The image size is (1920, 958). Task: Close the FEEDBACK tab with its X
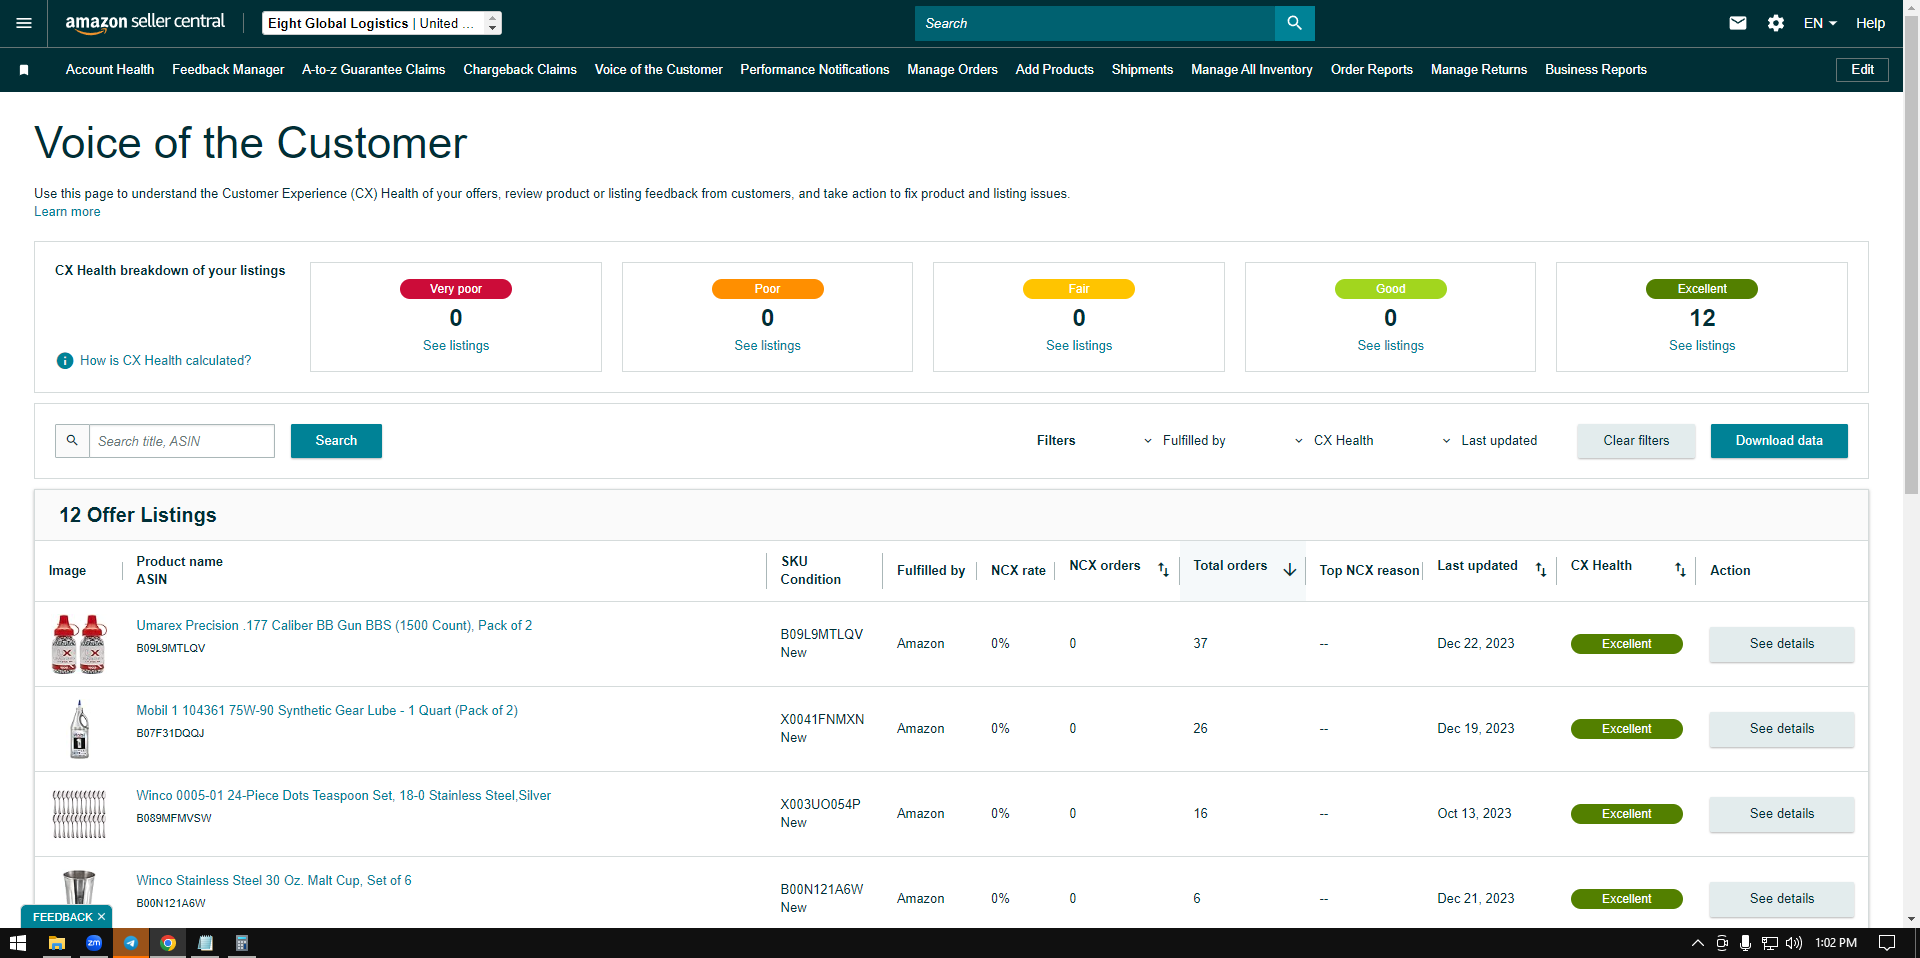click(101, 917)
